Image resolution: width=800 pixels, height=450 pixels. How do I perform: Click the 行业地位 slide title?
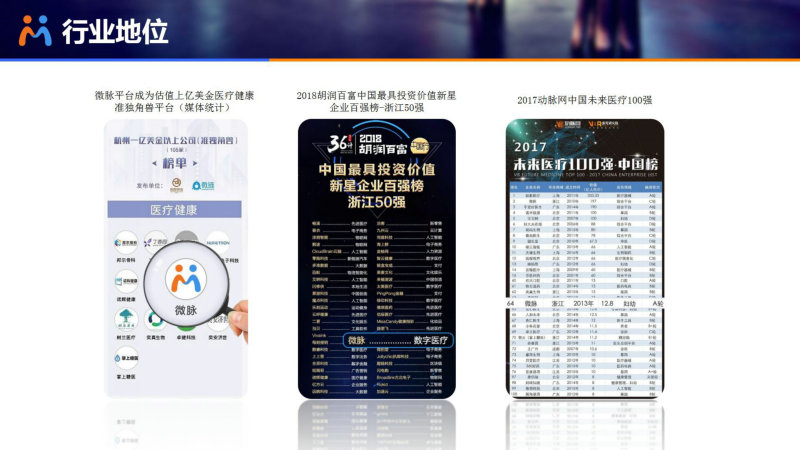click(115, 32)
